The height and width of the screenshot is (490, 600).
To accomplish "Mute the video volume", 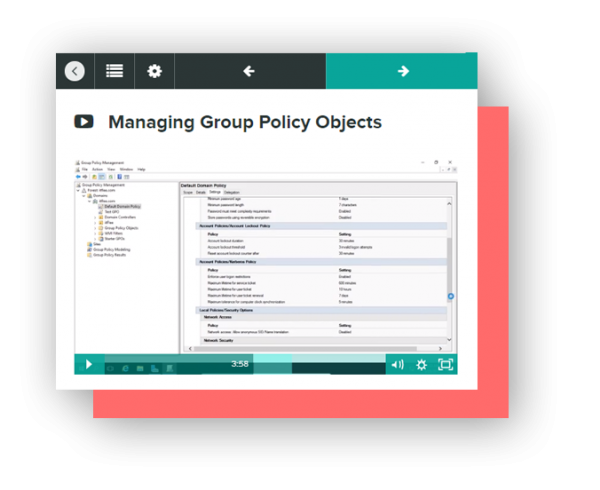I will pos(397,365).
